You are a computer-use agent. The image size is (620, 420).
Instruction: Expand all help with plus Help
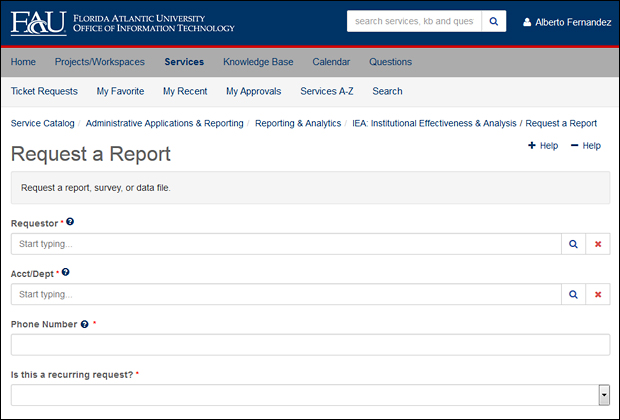(x=543, y=146)
